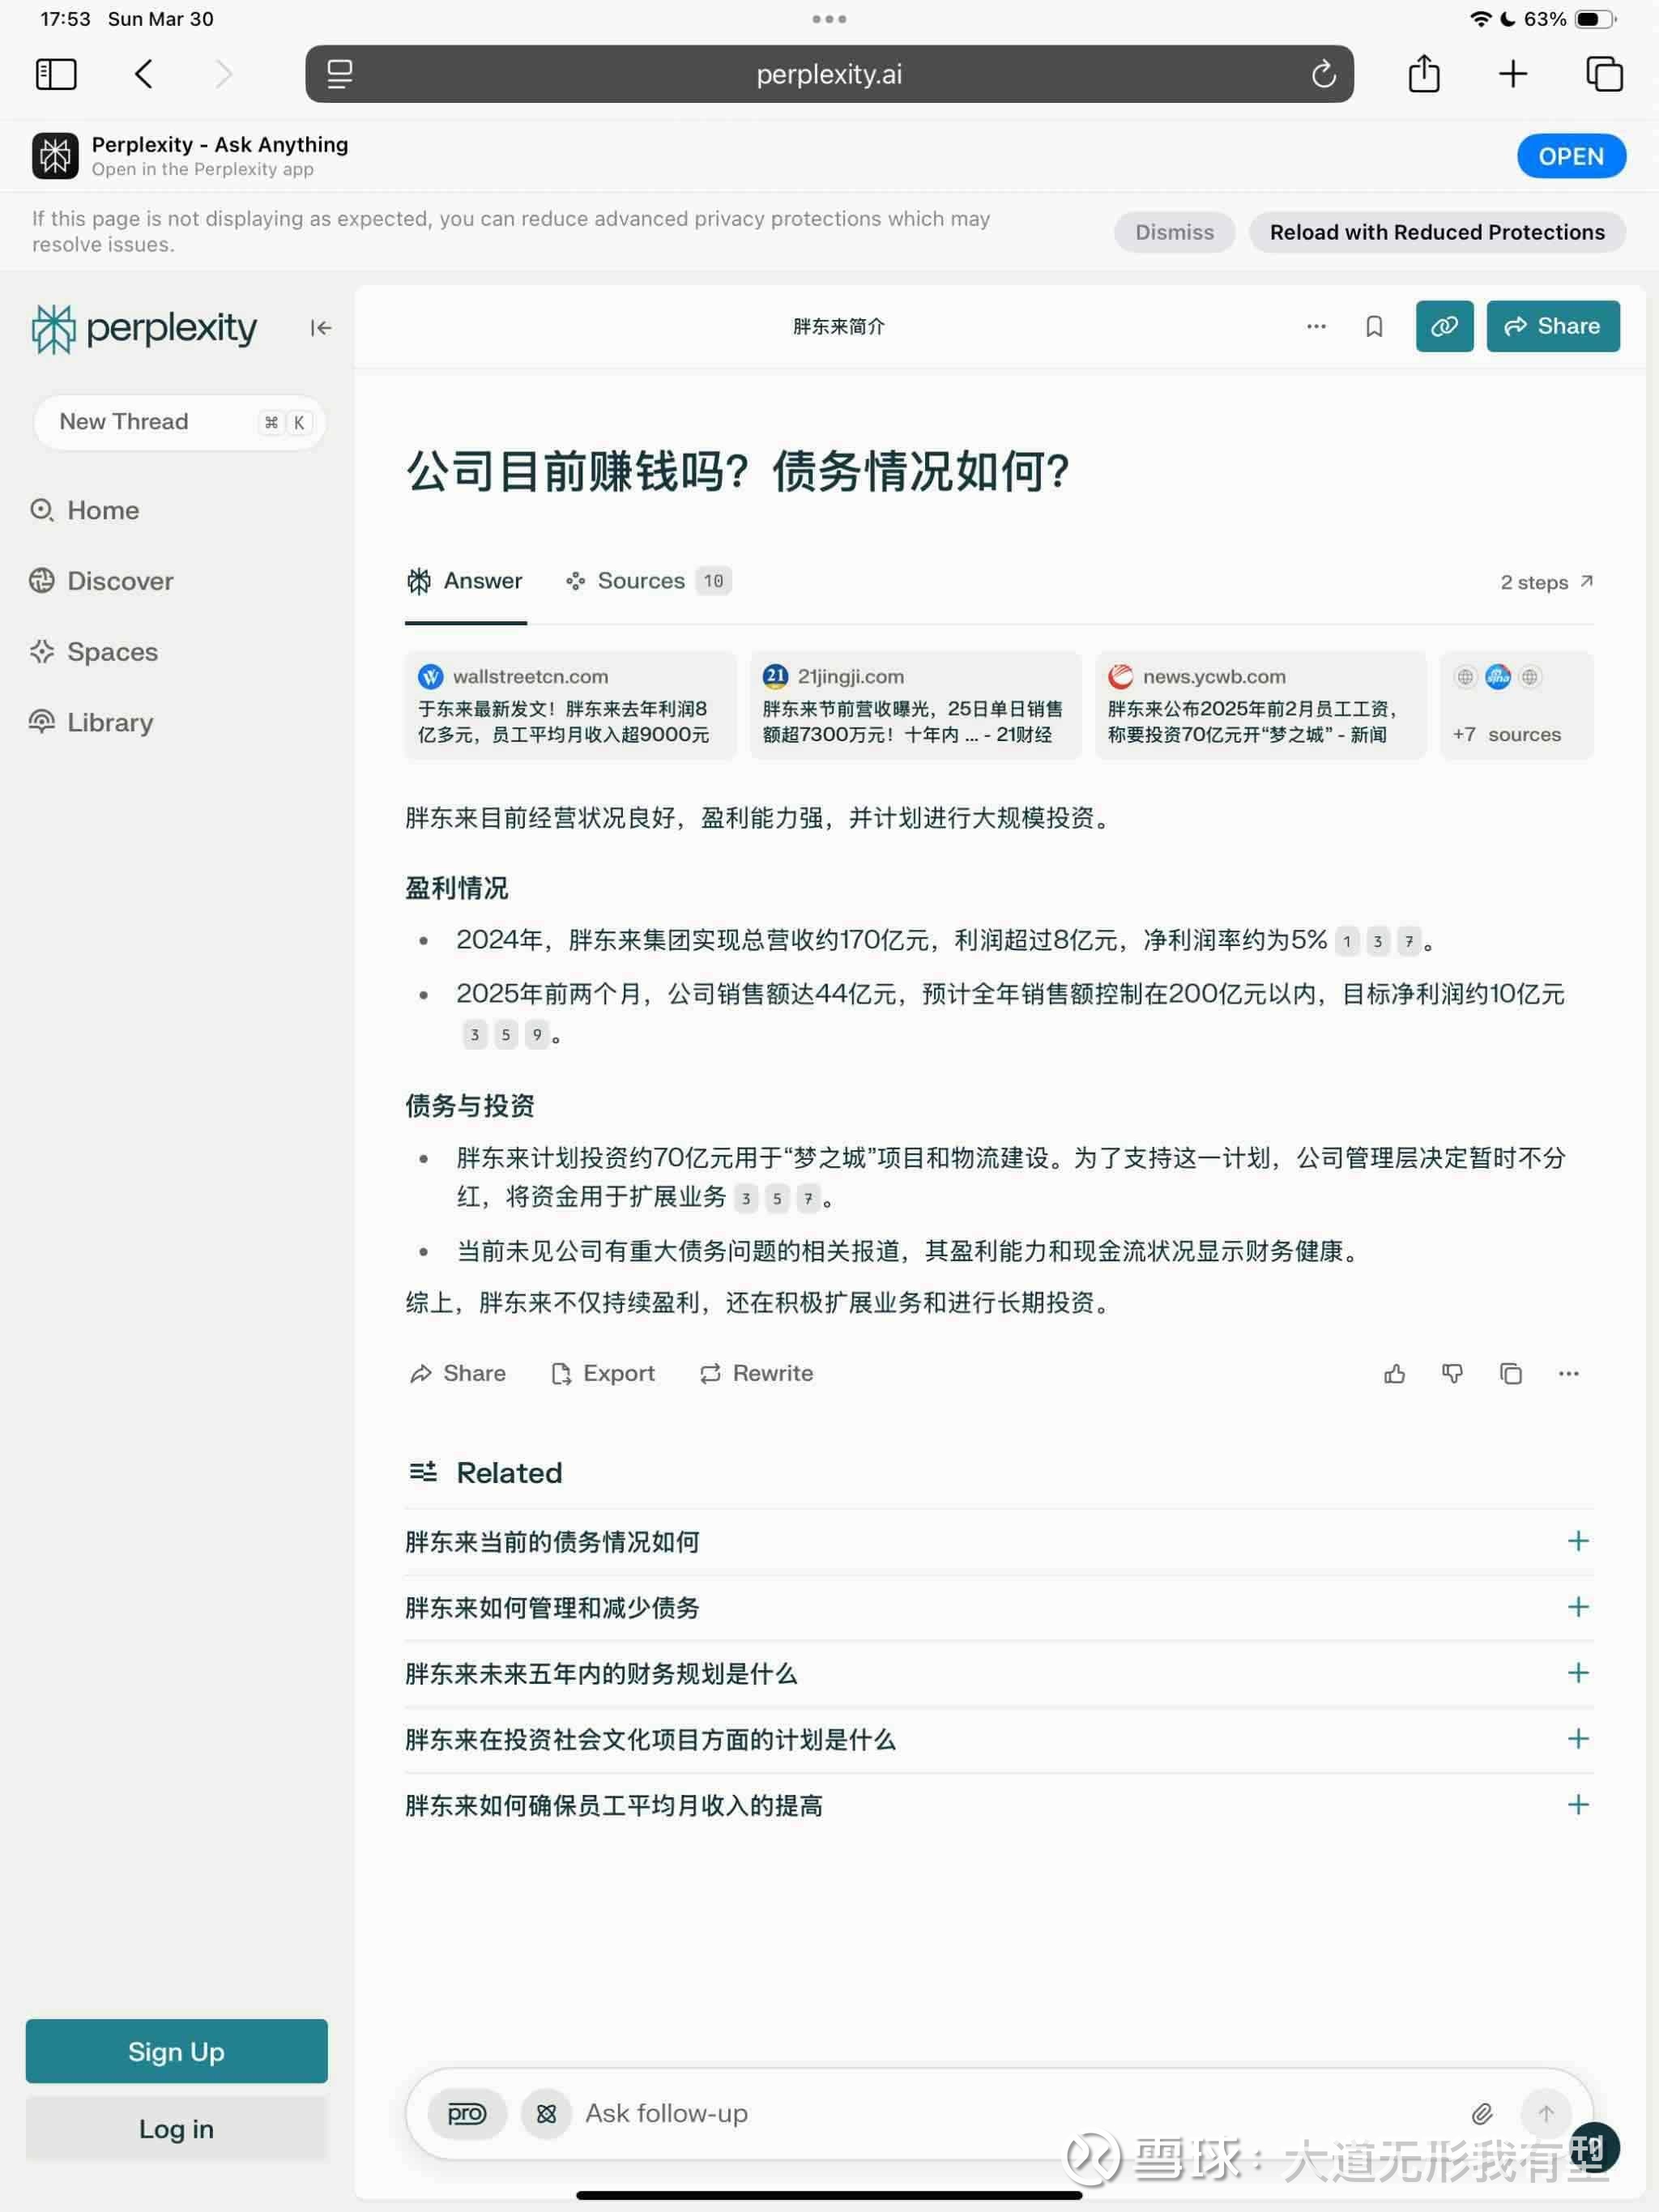Click the Log in button
The image size is (1659, 2212).
(177, 2128)
